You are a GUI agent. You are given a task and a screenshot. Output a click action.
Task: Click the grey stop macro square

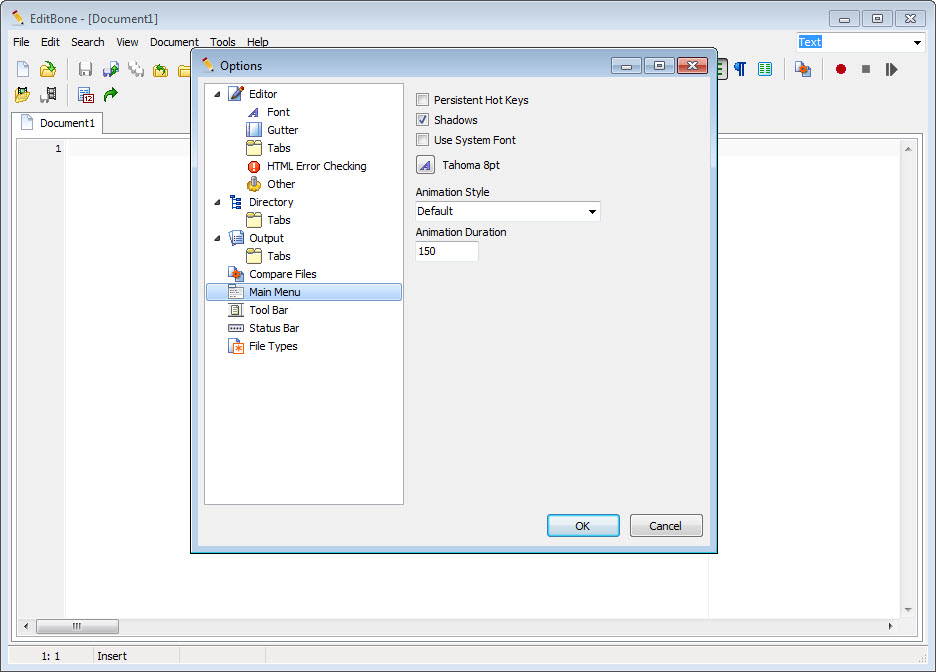(x=866, y=69)
